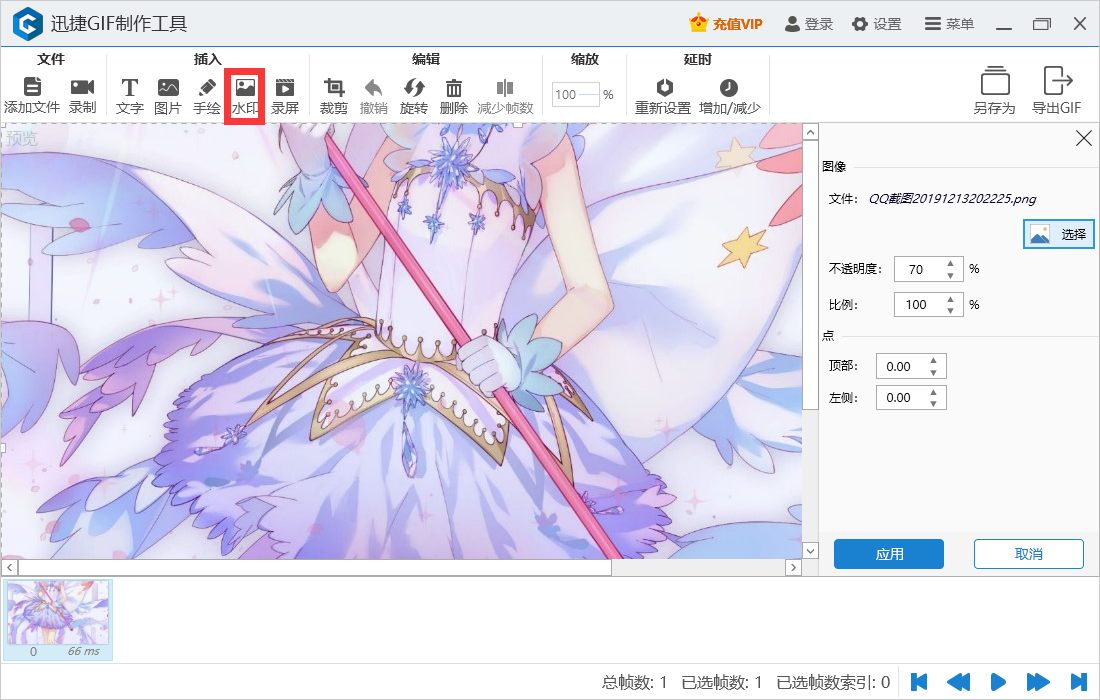This screenshot has width=1100, height=700.
Task: Click 选择 button to pick image
Action: point(1058,234)
